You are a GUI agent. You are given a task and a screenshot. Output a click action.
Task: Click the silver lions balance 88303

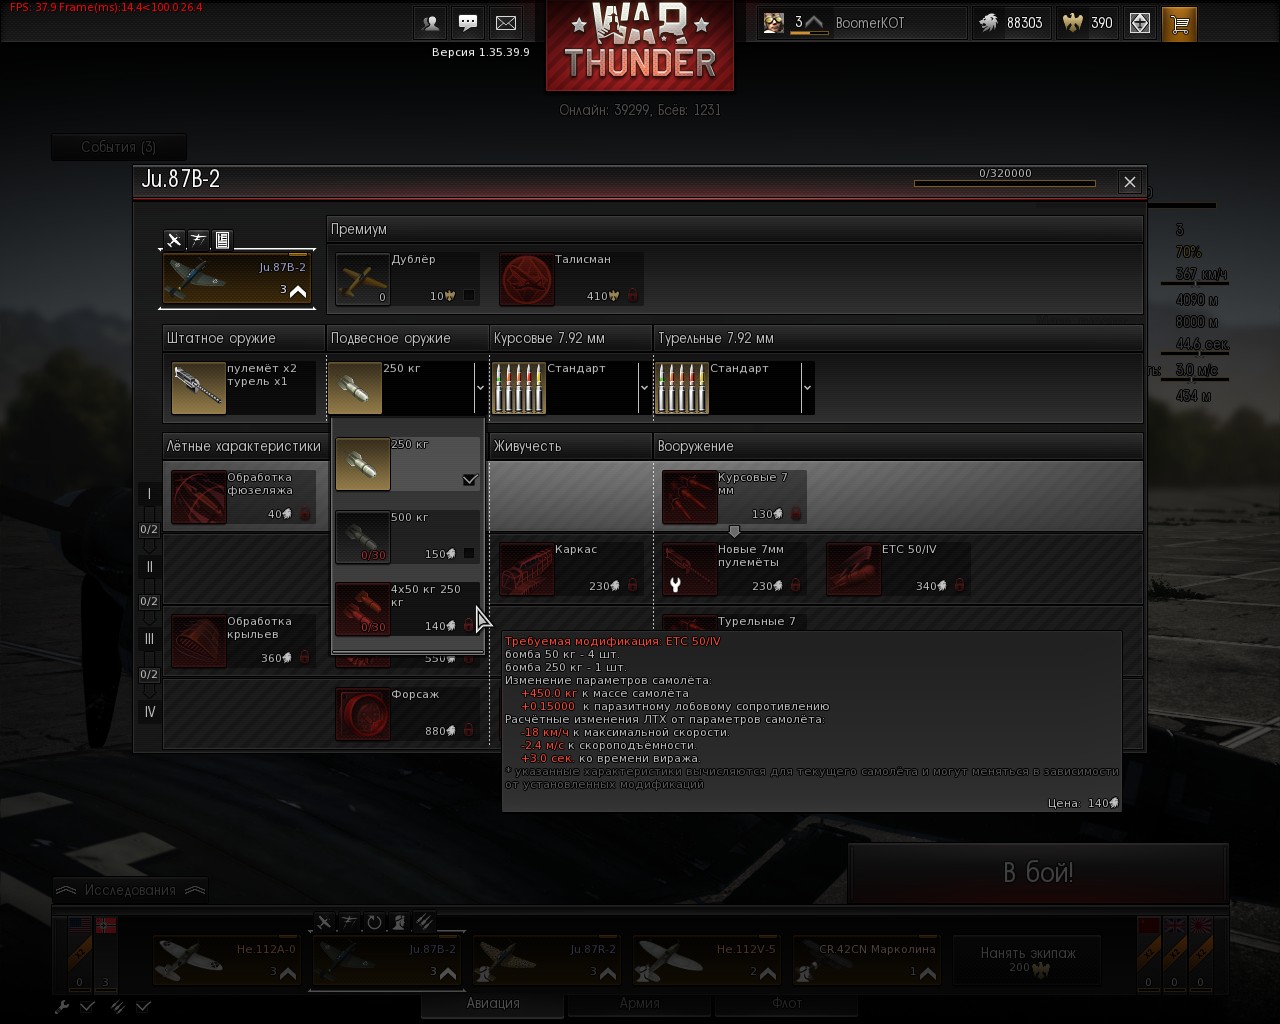point(1012,23)
